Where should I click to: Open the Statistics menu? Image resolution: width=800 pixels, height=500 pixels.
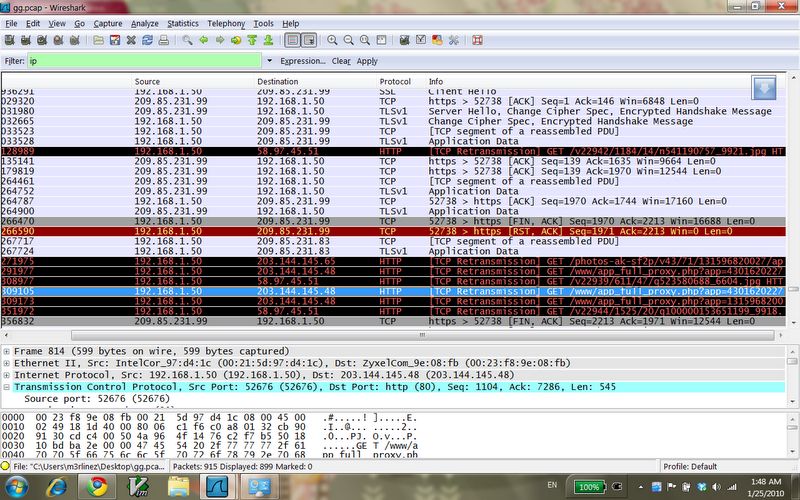pos(183,23)
